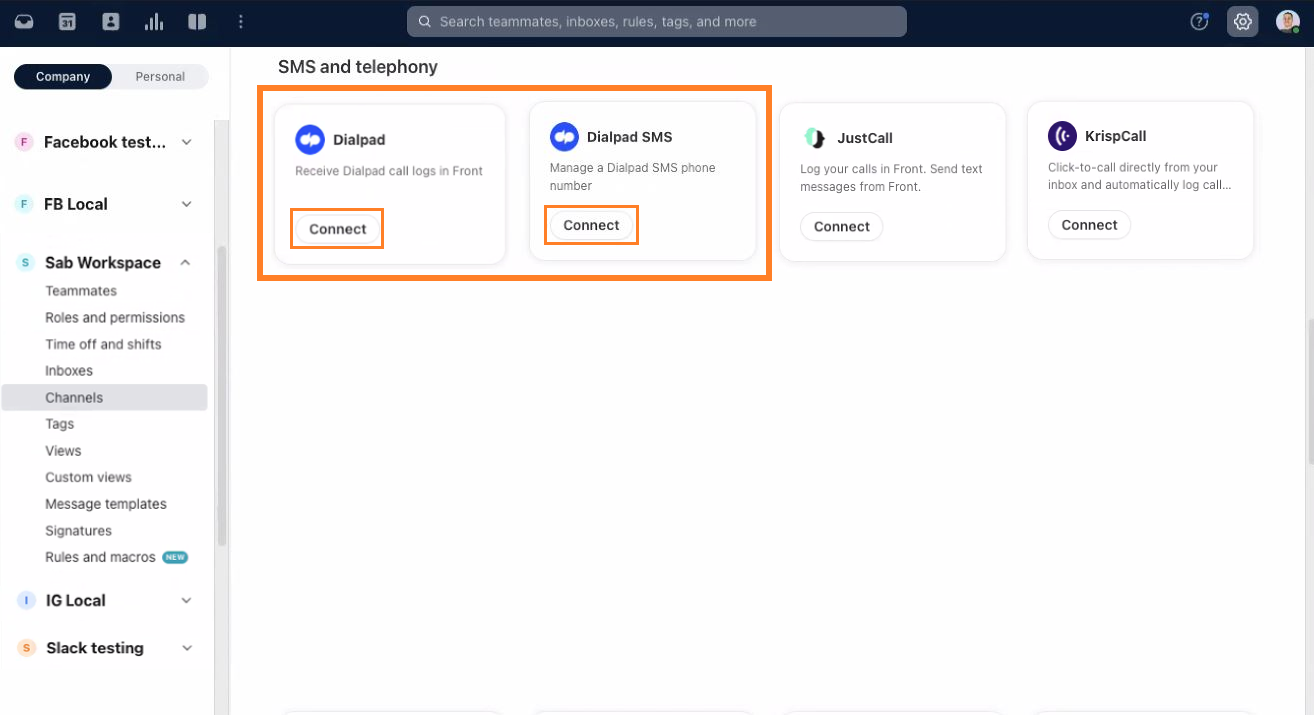The width and height of the screenshot is (1314, 715).
Task: Click the sidebar vertical scrollbar
Action: tap(222, 395)
